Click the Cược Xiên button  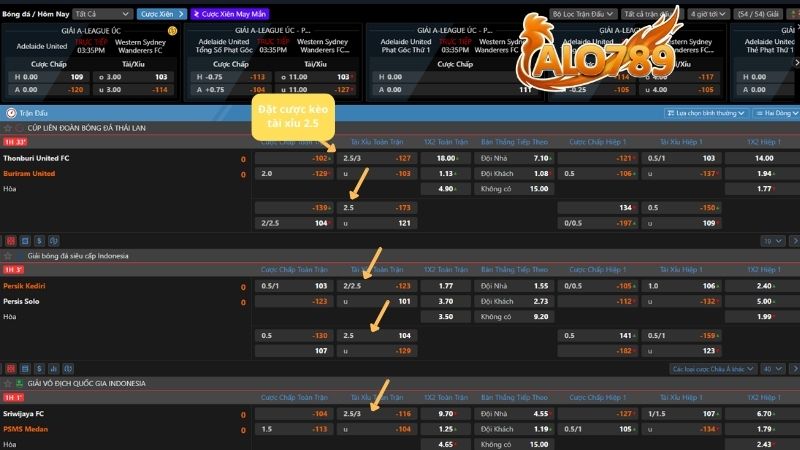tap(162, 14)
